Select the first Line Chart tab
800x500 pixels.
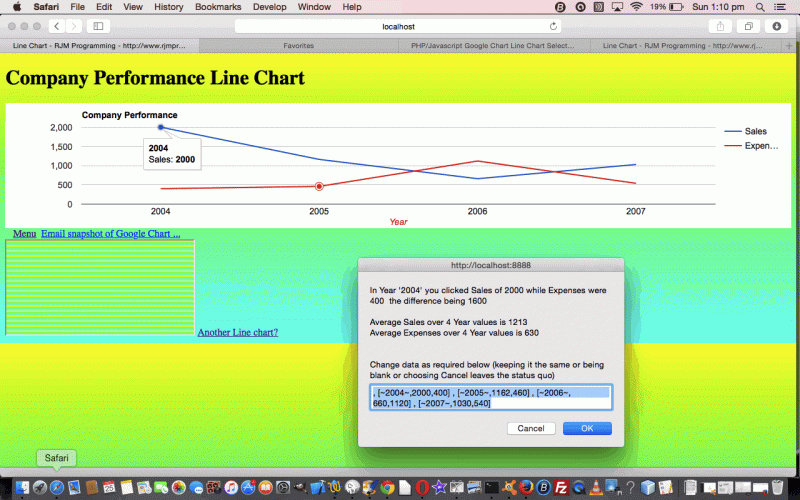pos(99,45)
